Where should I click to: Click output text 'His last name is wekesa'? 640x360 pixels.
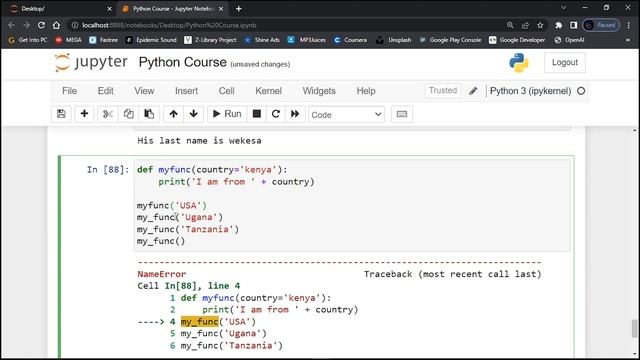[x=199, y=141]
